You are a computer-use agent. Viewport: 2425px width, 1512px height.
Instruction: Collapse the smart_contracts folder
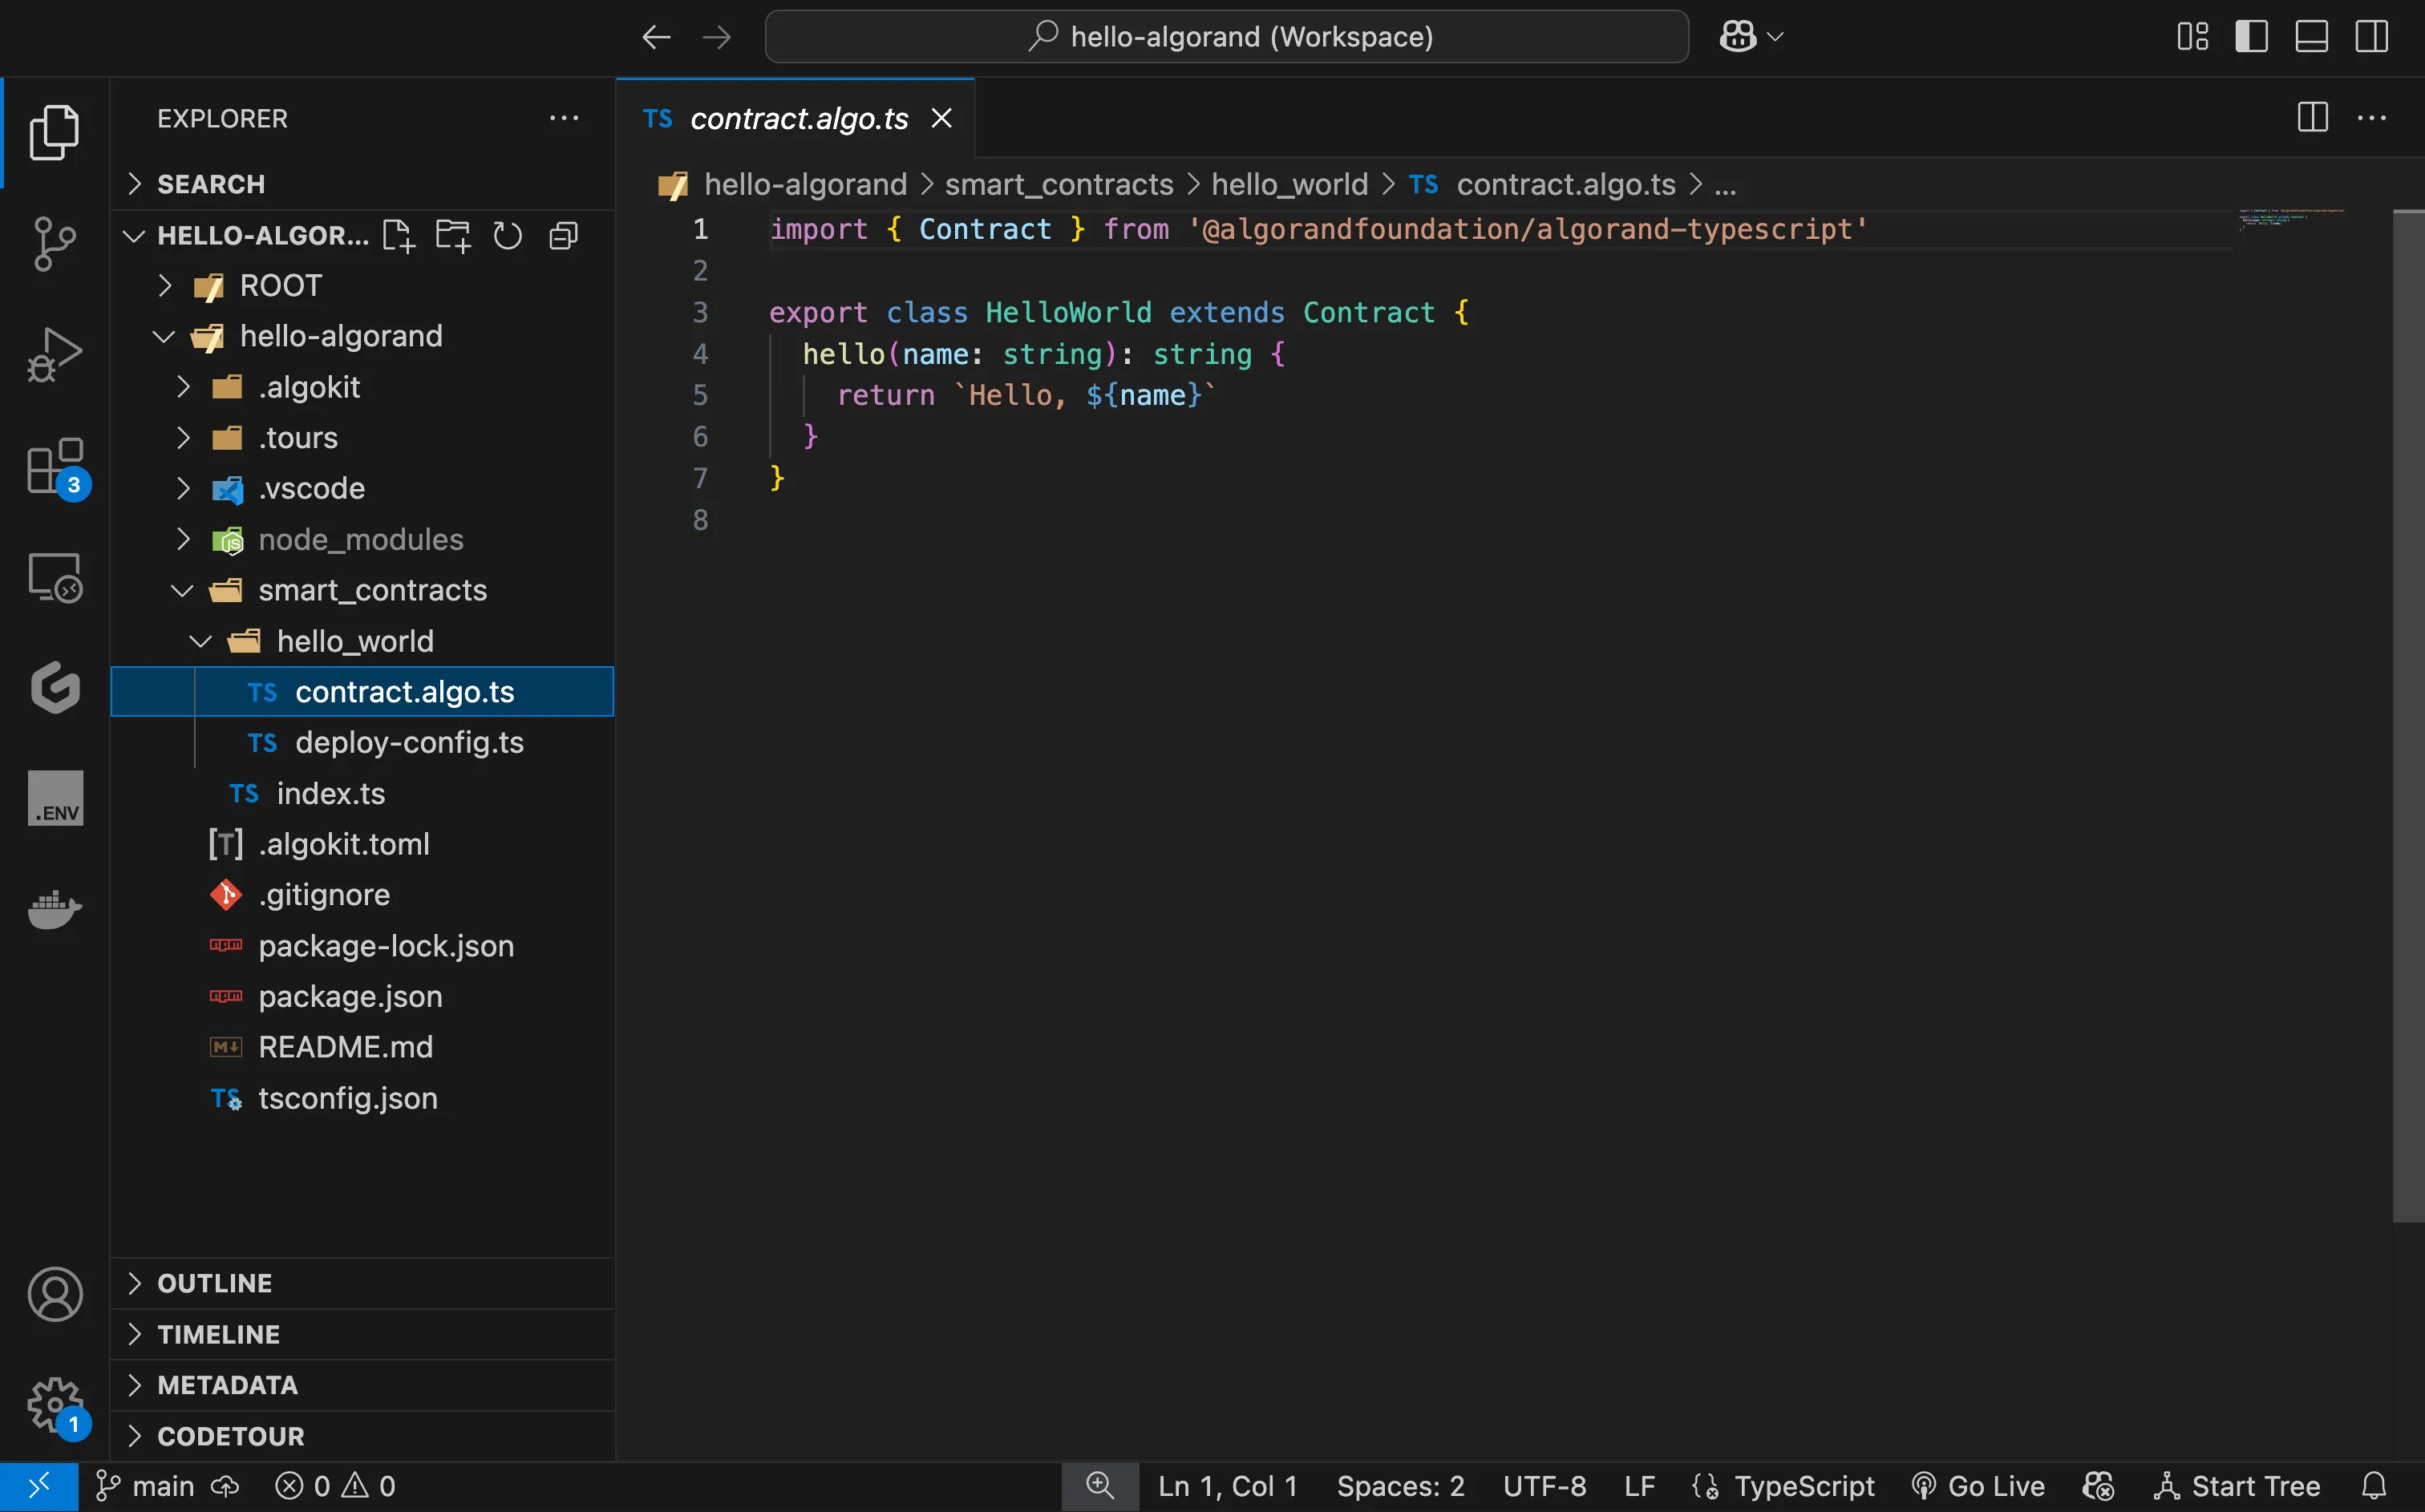tap(372, 590)
